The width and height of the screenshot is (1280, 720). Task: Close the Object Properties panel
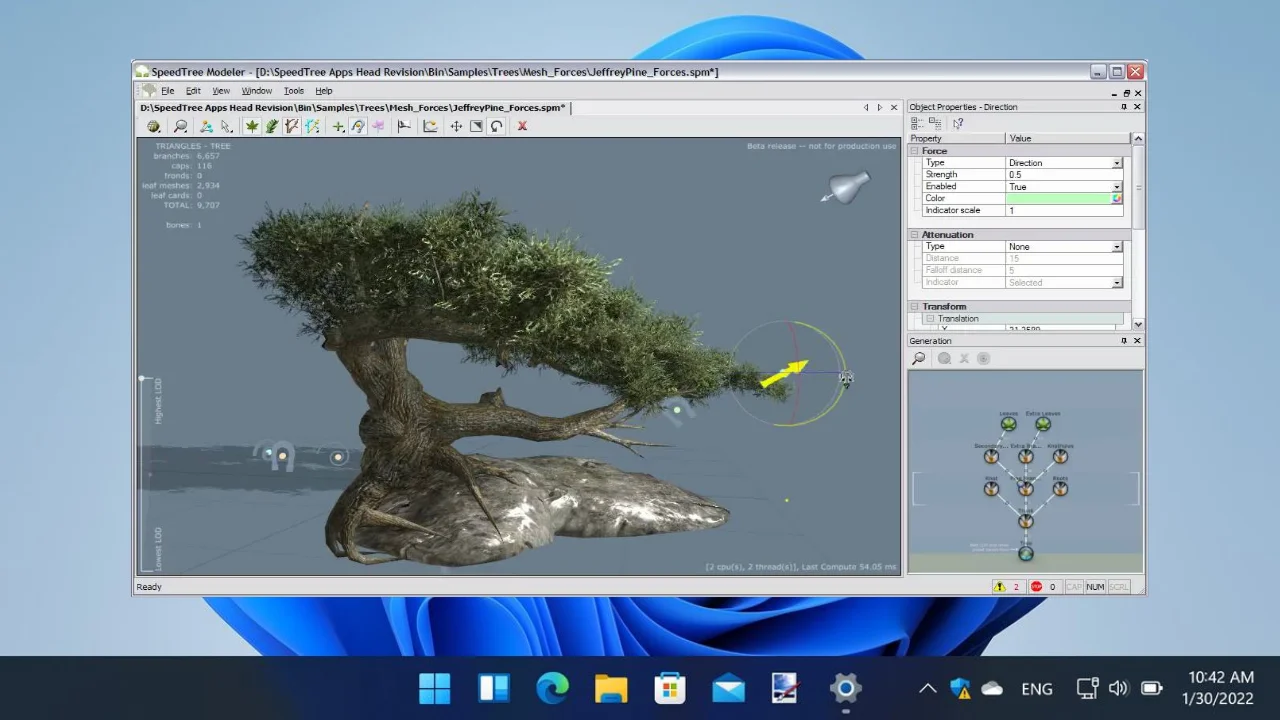click(1137, 107)
